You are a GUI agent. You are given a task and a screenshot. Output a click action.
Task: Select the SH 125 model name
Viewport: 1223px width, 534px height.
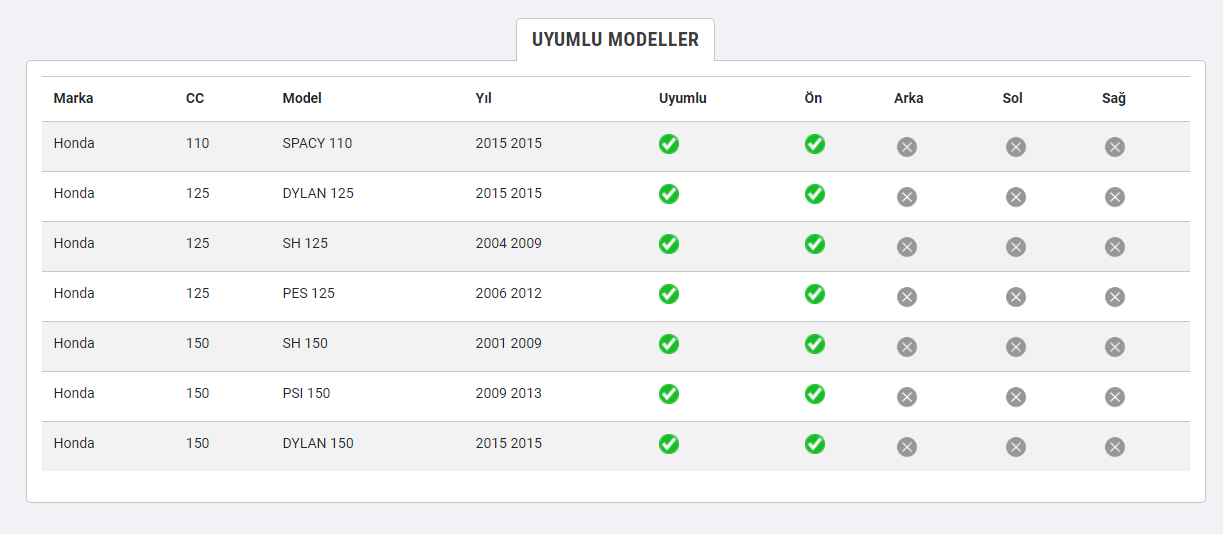305,243
